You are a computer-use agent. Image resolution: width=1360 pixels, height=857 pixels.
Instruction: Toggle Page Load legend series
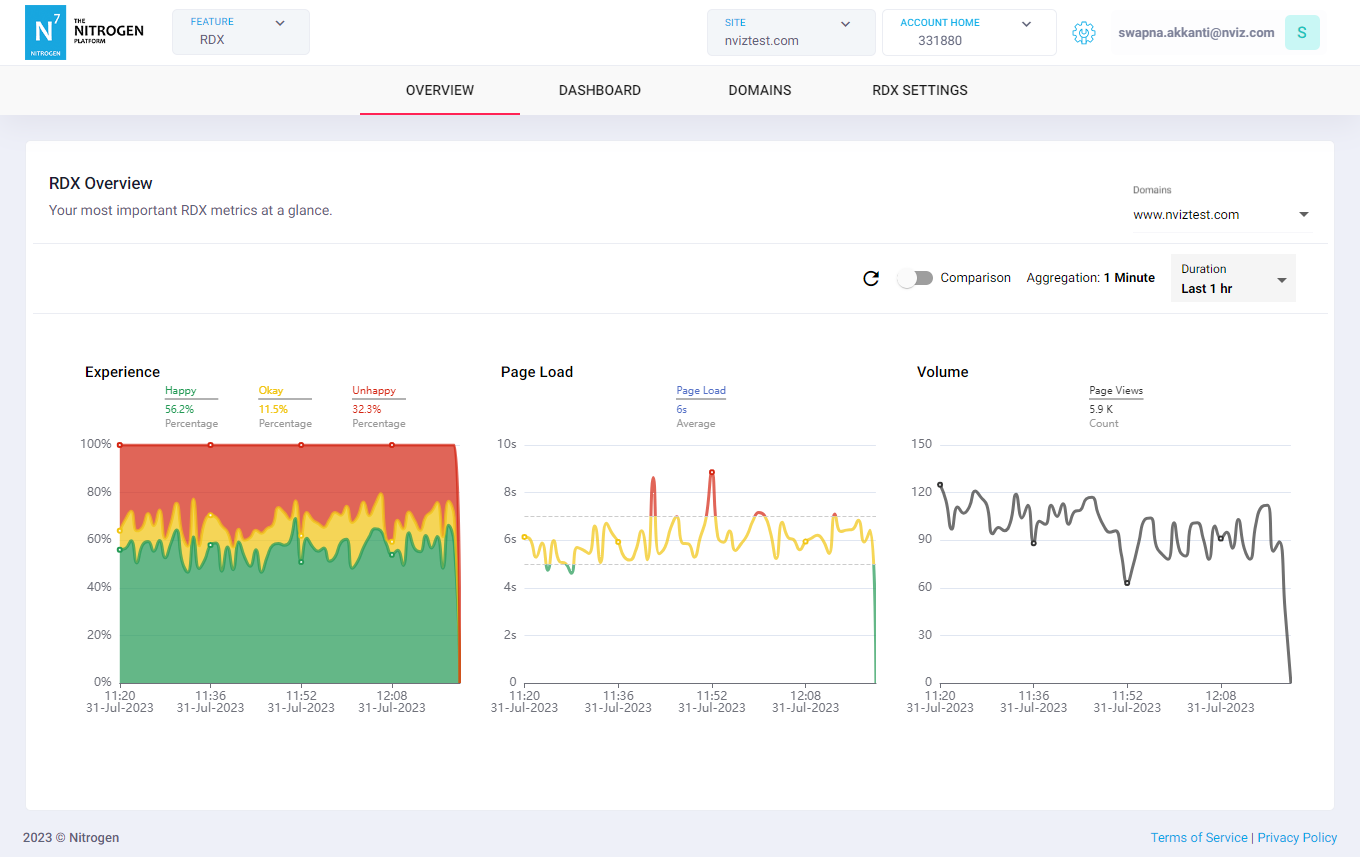coord(700,391)
